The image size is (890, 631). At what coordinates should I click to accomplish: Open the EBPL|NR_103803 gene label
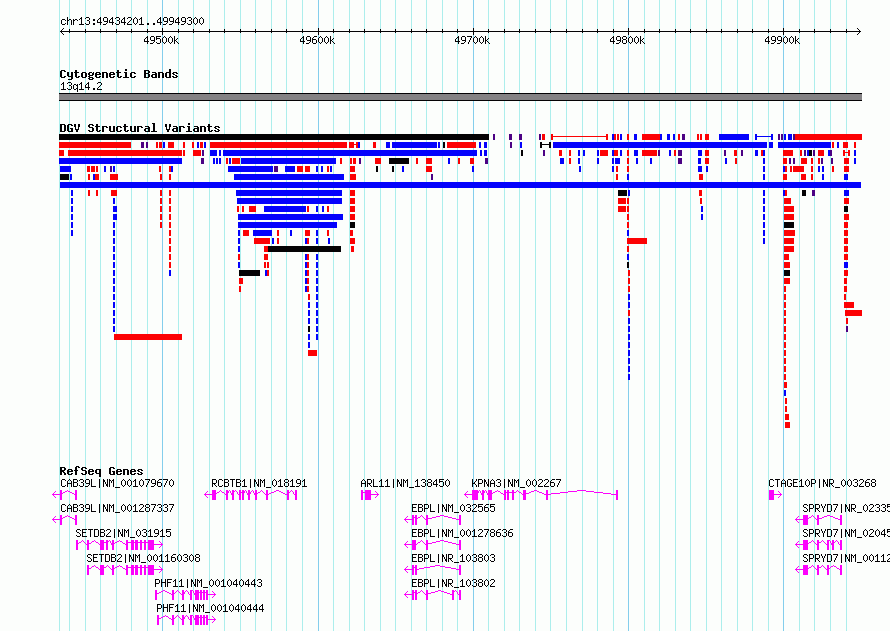(454, 558)
